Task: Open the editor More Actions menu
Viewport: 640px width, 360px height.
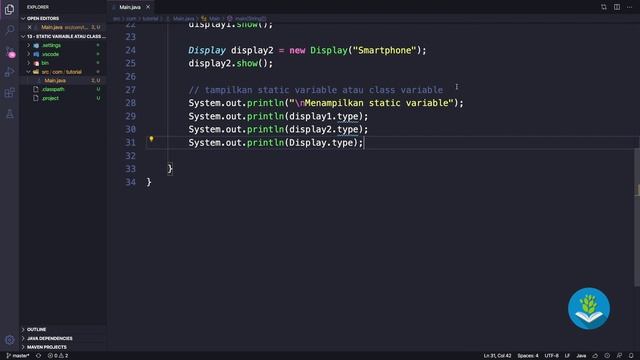Action: (x=629, y=7)
